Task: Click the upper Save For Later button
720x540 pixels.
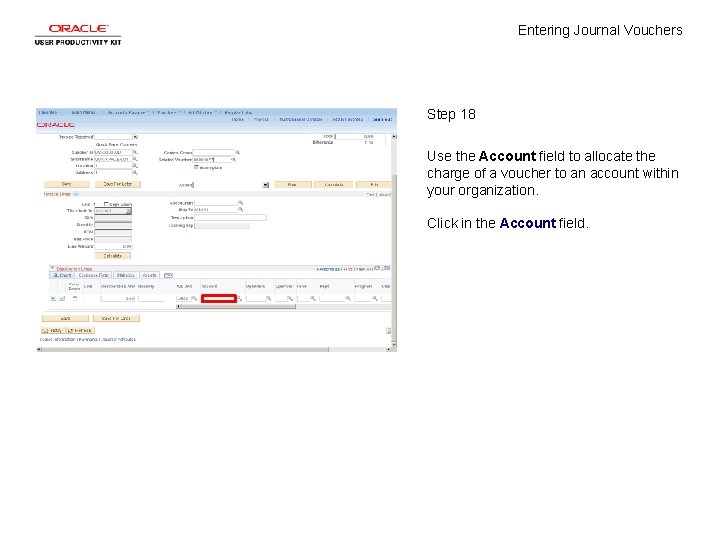Action: pyautogui.click(x=118, y=184)
